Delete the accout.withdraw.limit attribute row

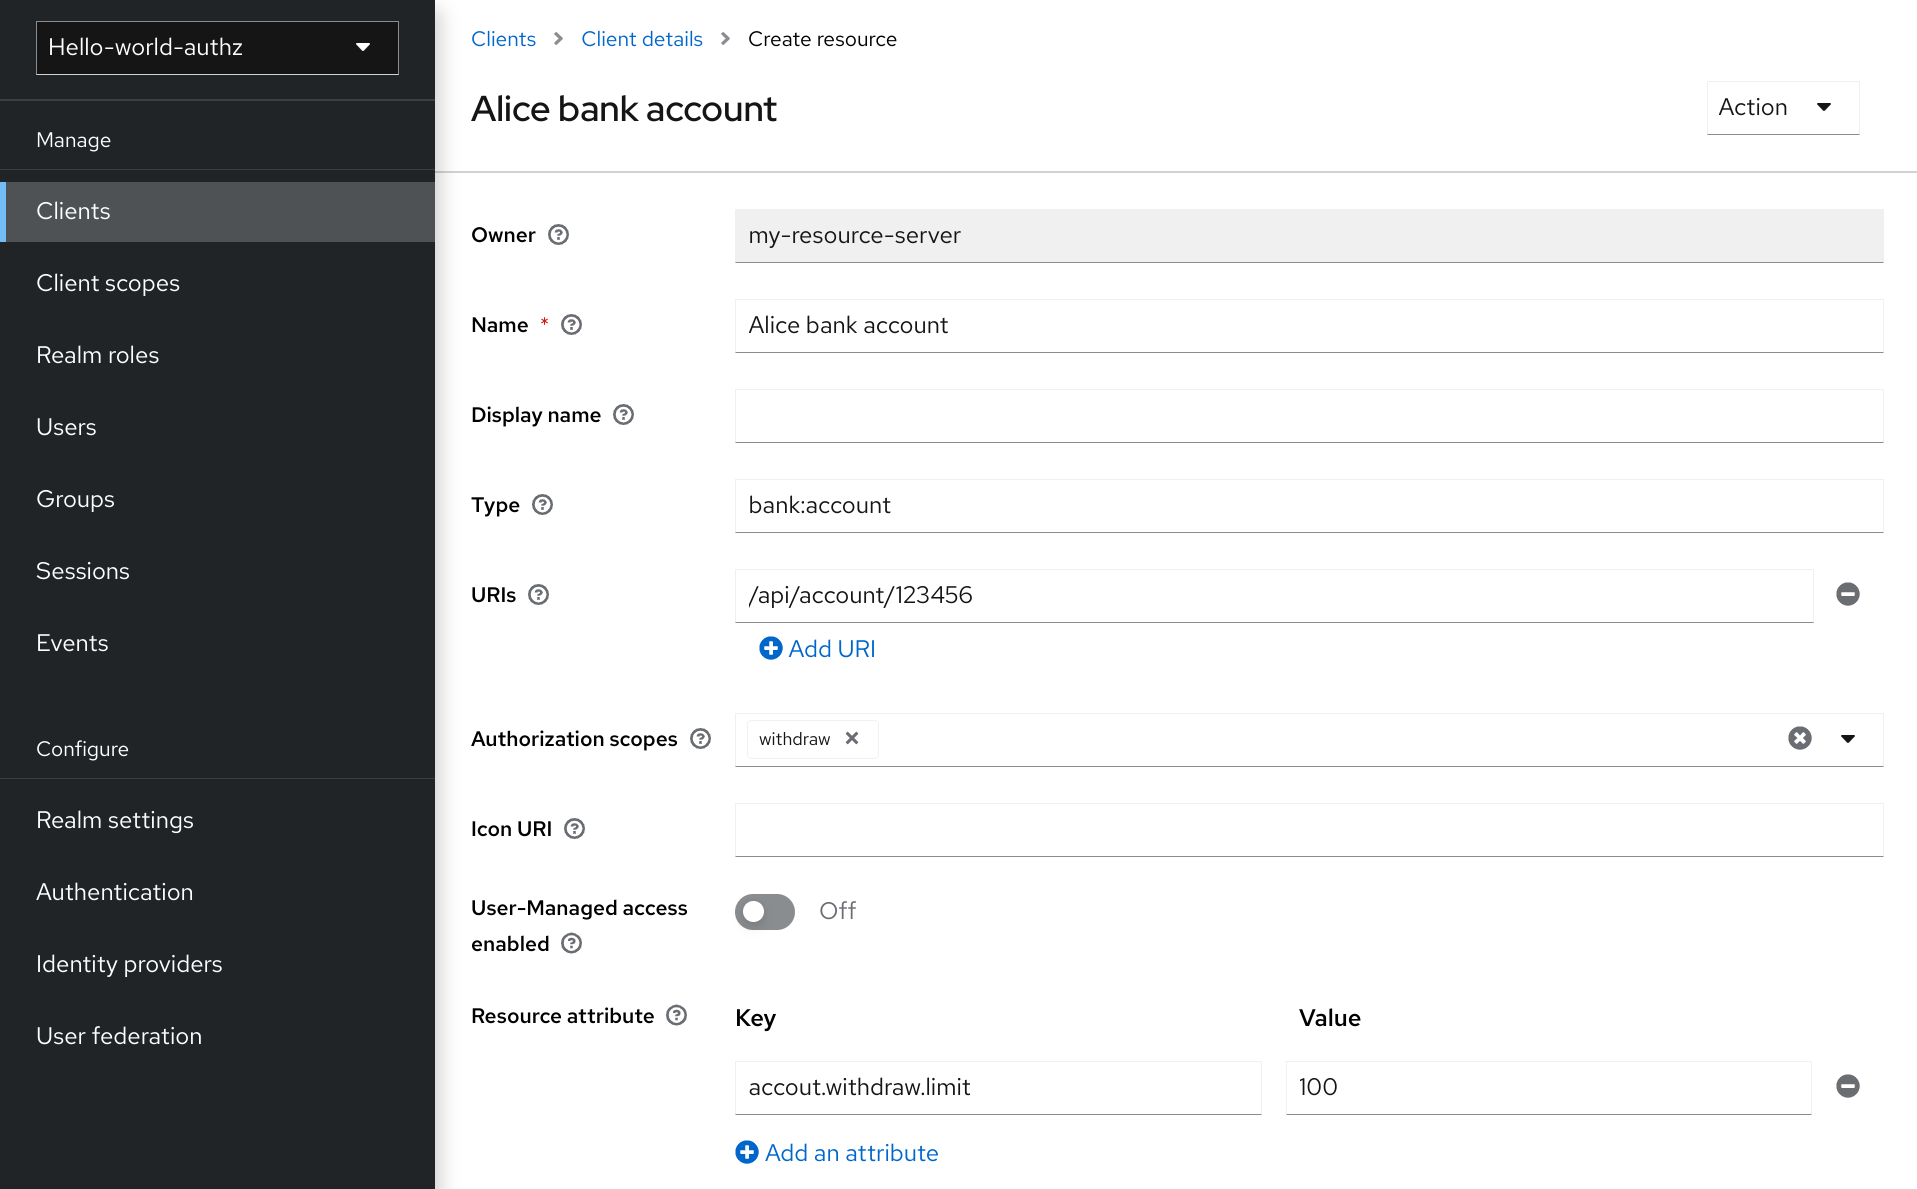click(x=1847, y=1087)
